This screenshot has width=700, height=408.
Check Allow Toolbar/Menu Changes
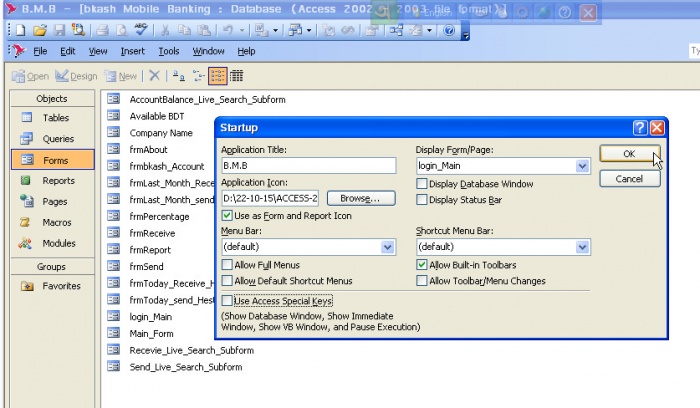(x=421, y=281)
